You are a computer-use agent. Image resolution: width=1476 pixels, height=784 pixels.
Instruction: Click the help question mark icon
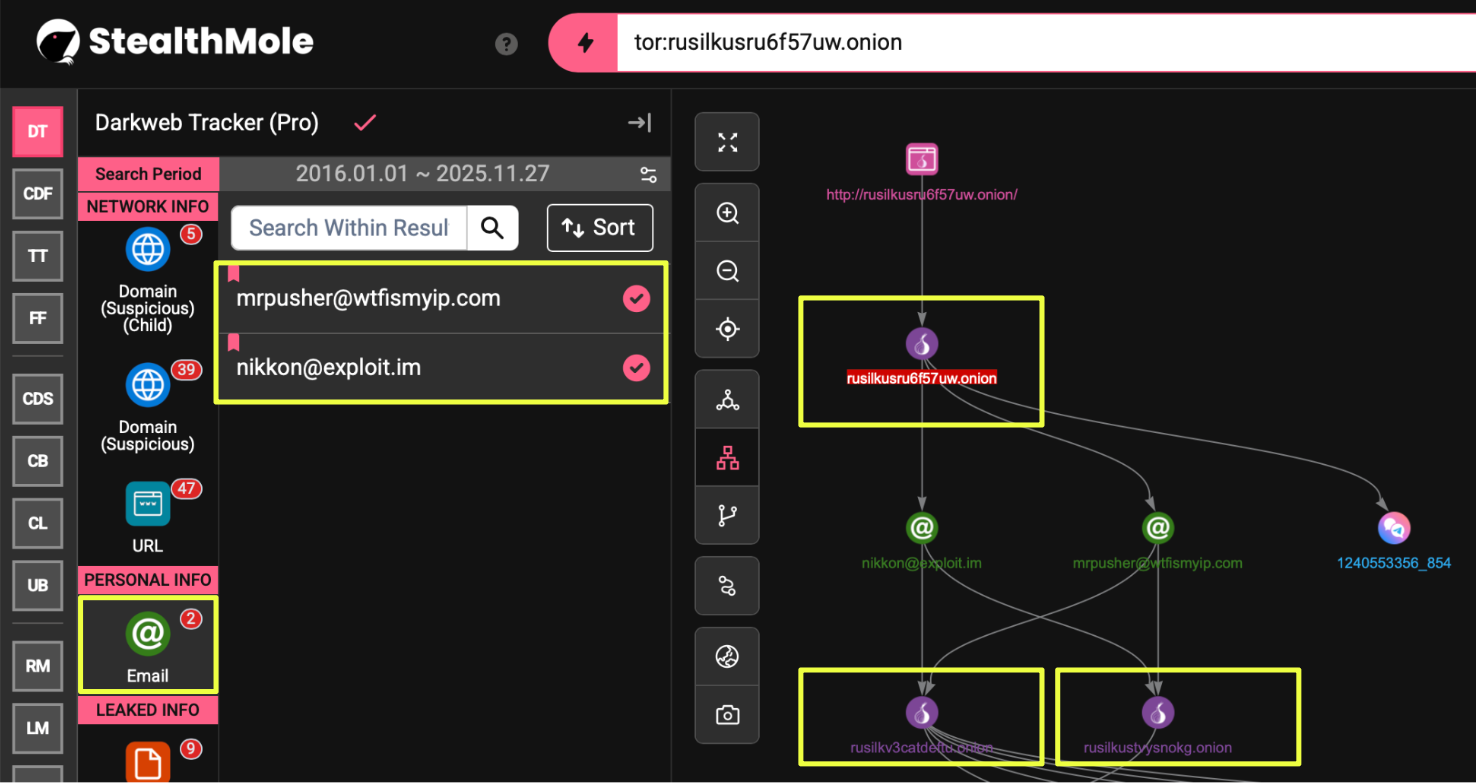pyautogui.click(x=506, y=44)
